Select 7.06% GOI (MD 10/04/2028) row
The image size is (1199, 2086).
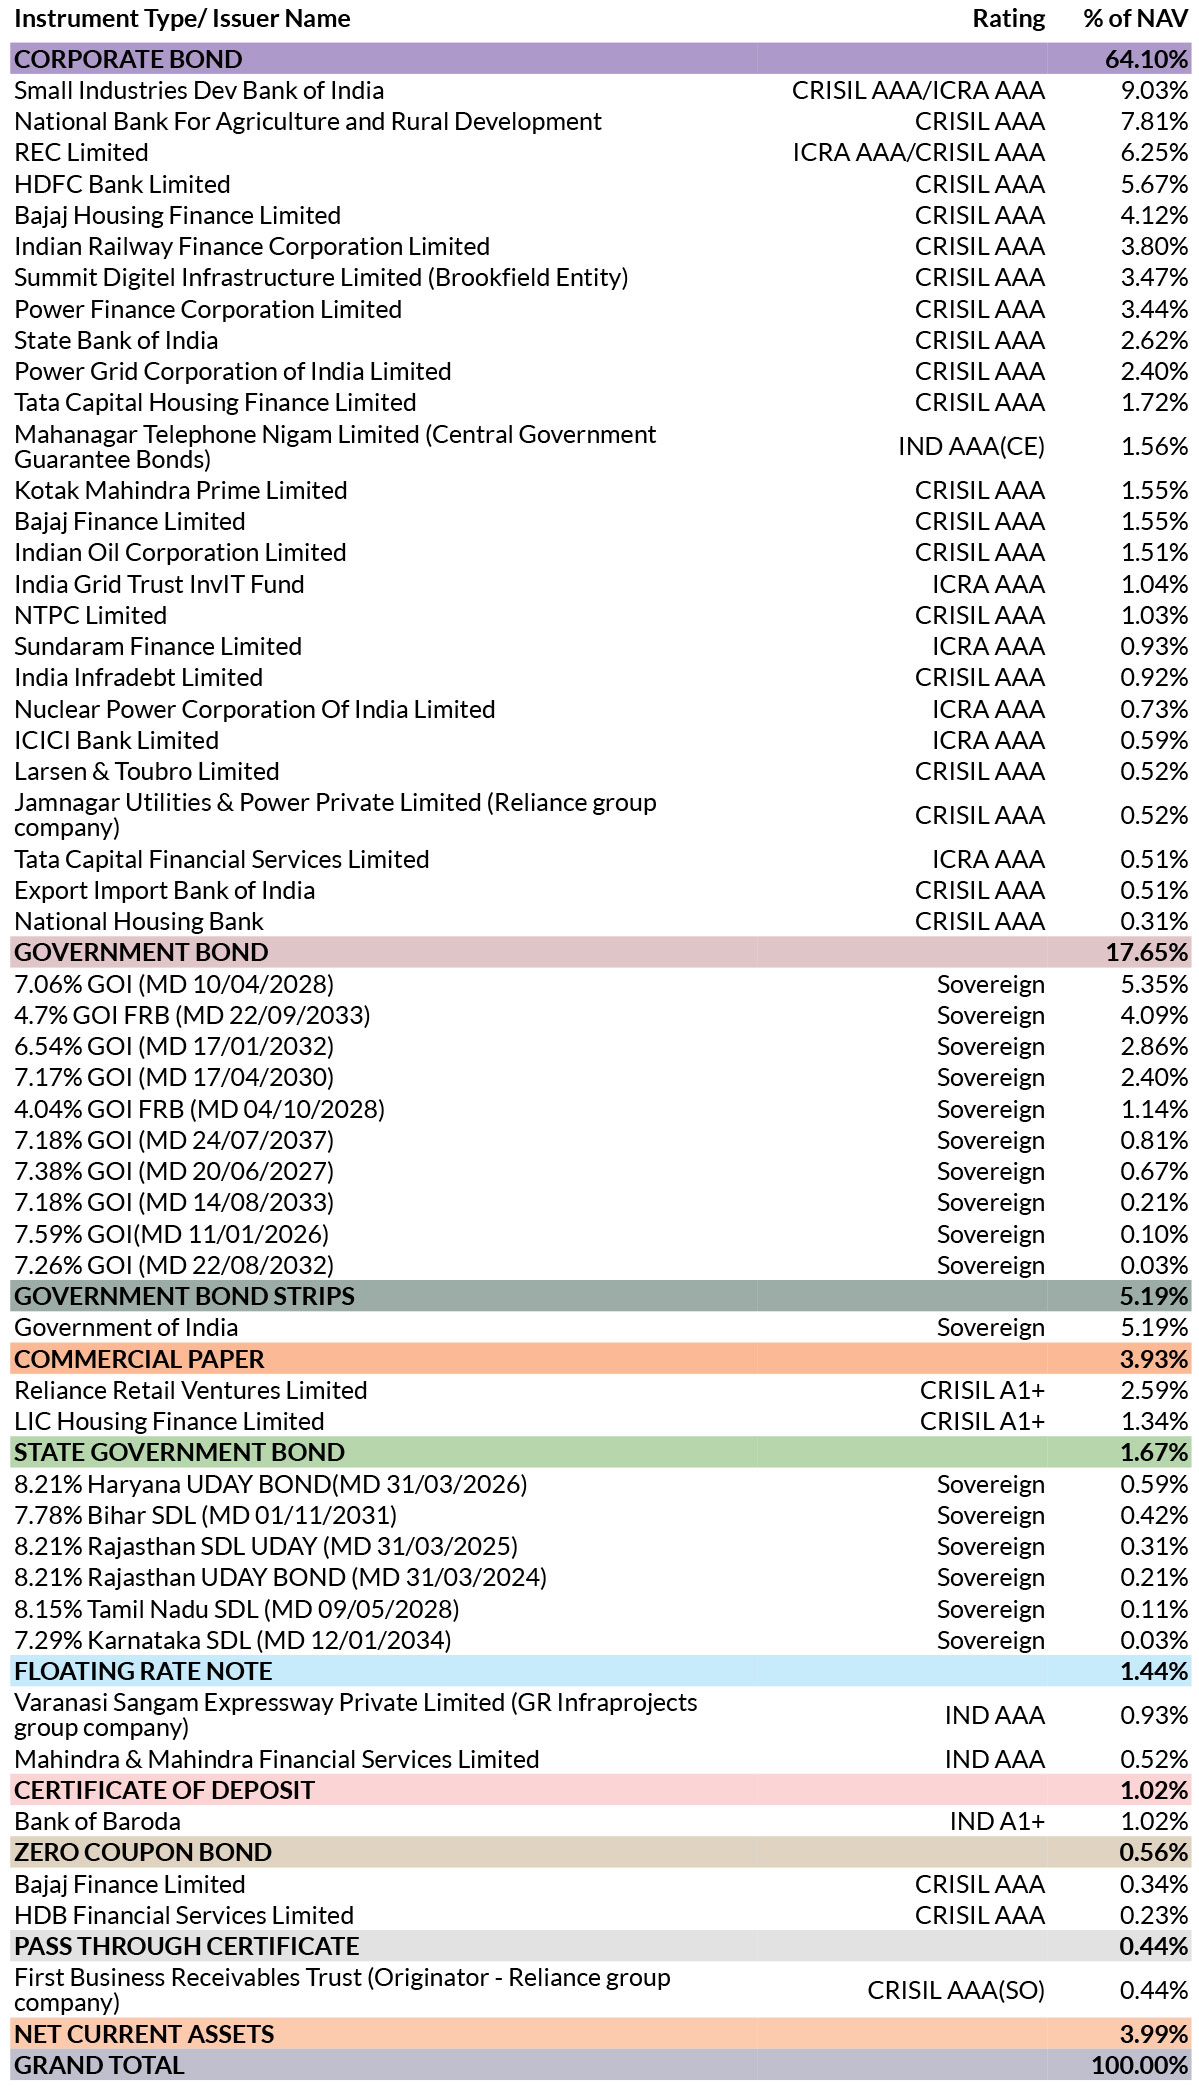click(600, 984)
